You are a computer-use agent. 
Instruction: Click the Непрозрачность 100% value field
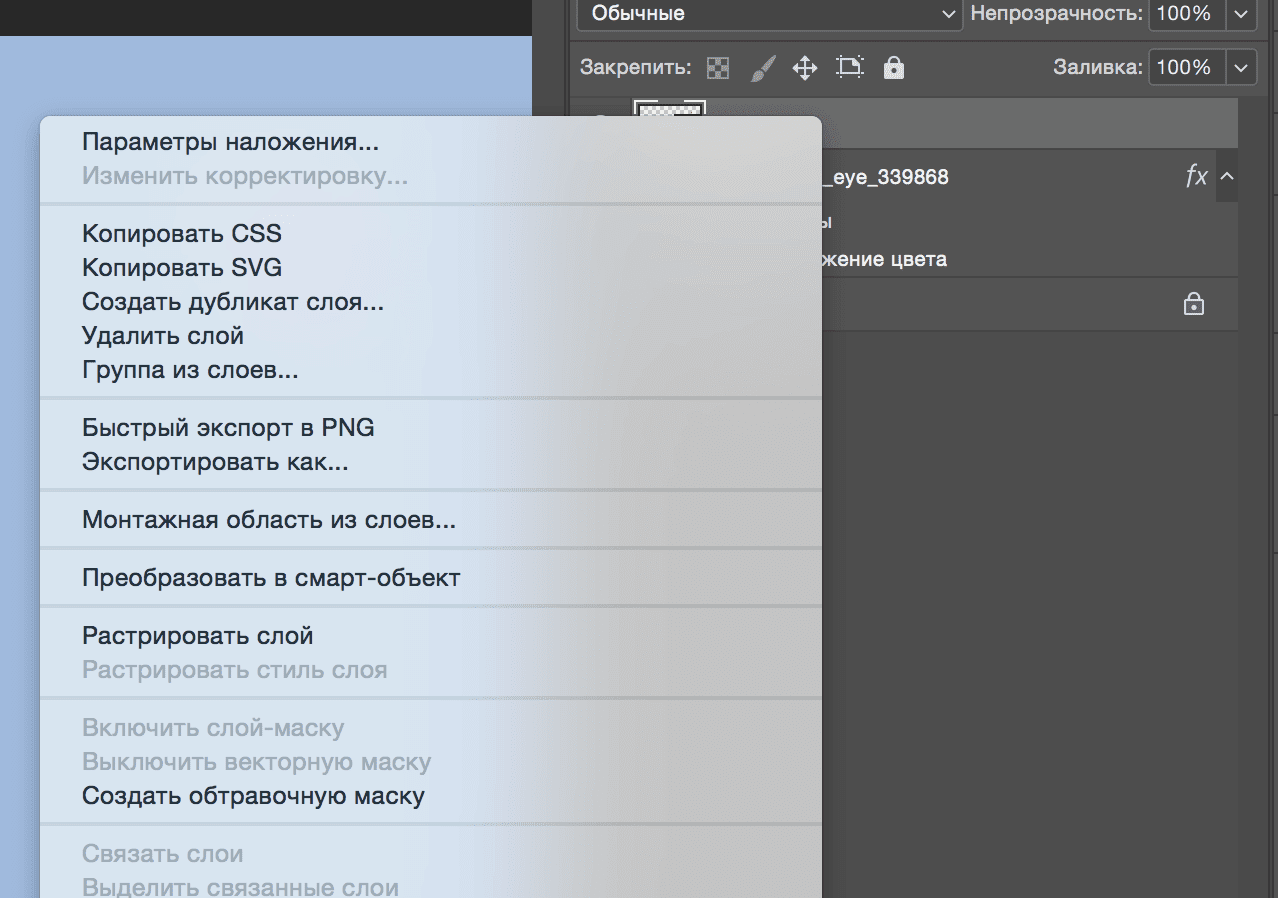pyautogui.click(x=1187, y=14)
